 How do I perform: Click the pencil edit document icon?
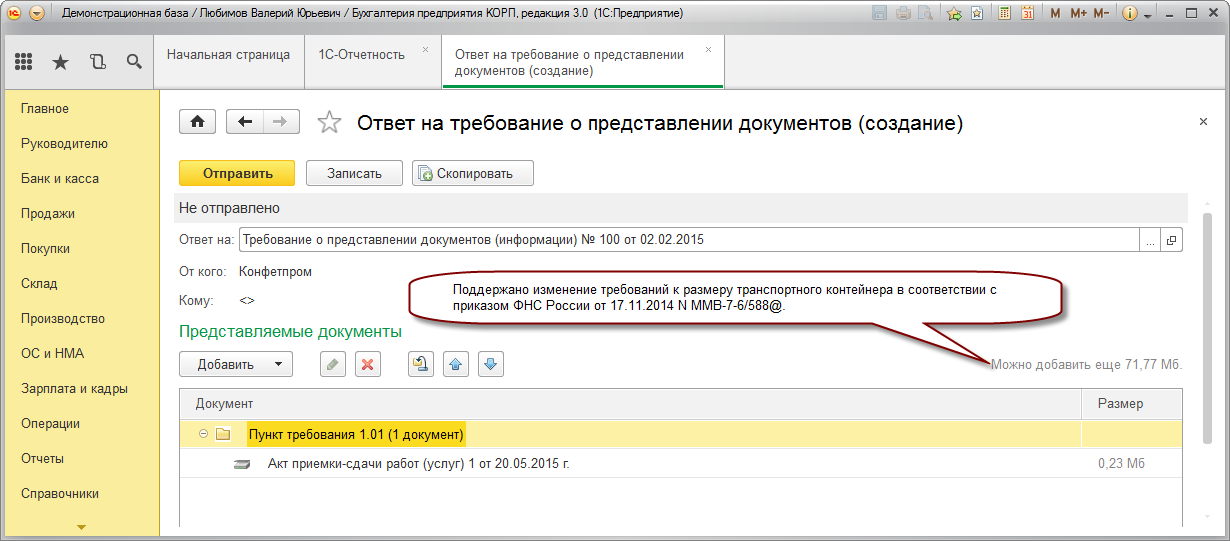tap(333, 364)
